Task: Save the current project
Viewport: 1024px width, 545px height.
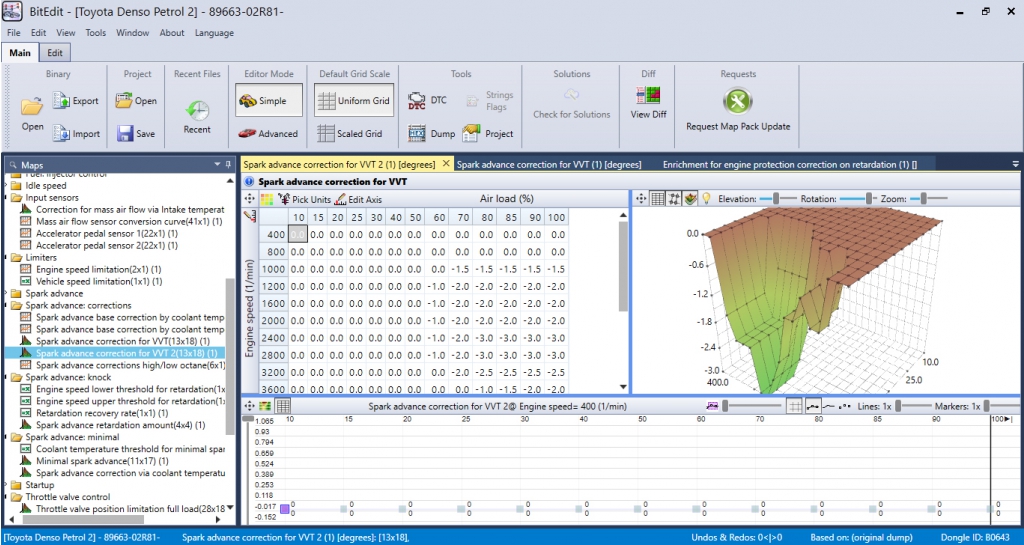Action: coord(136,133)
